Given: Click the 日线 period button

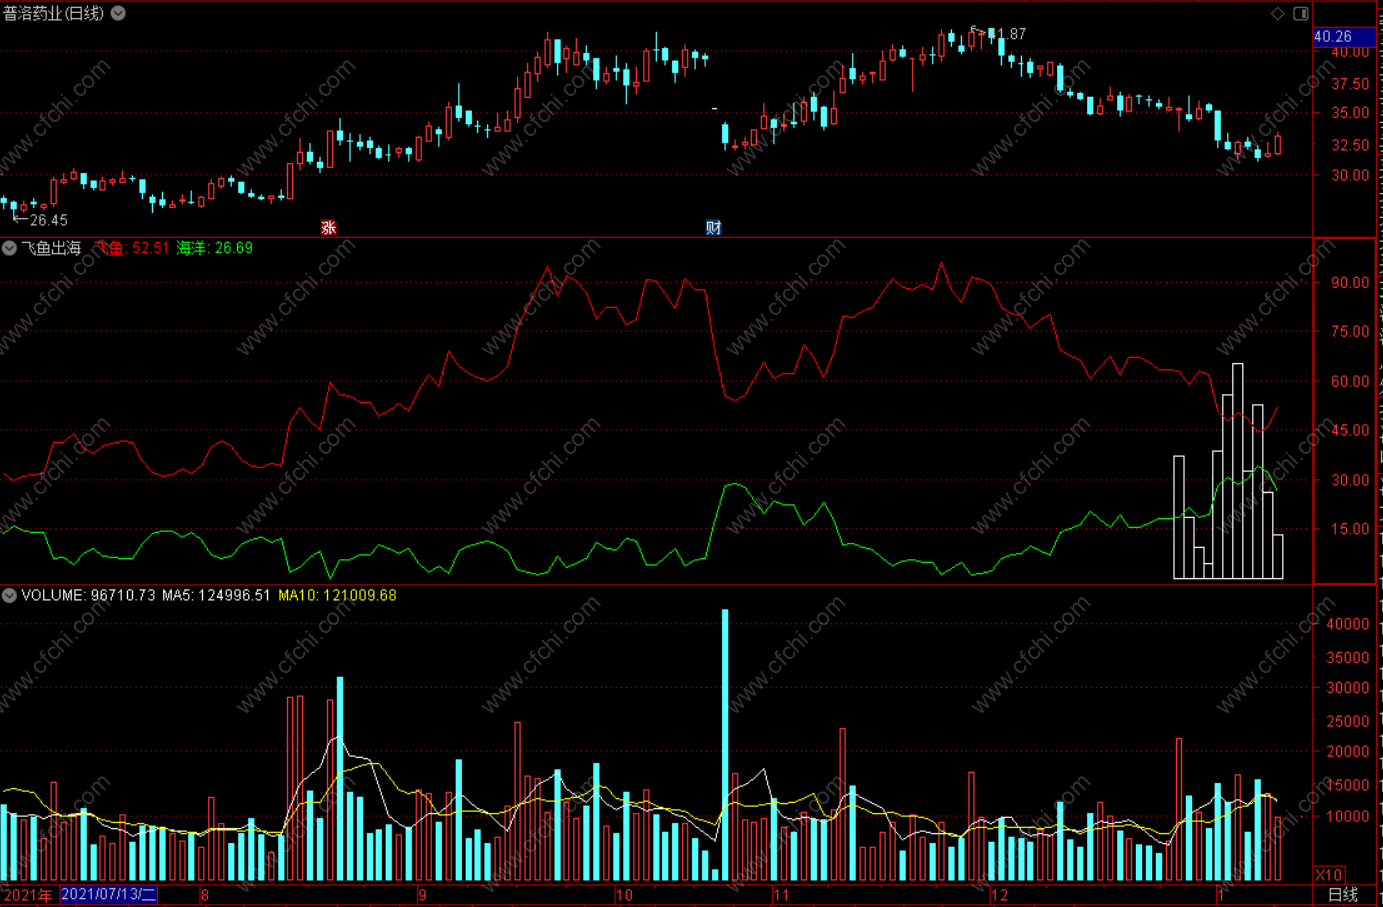Looking at the screenshot, I should (x=1343, y=895).
